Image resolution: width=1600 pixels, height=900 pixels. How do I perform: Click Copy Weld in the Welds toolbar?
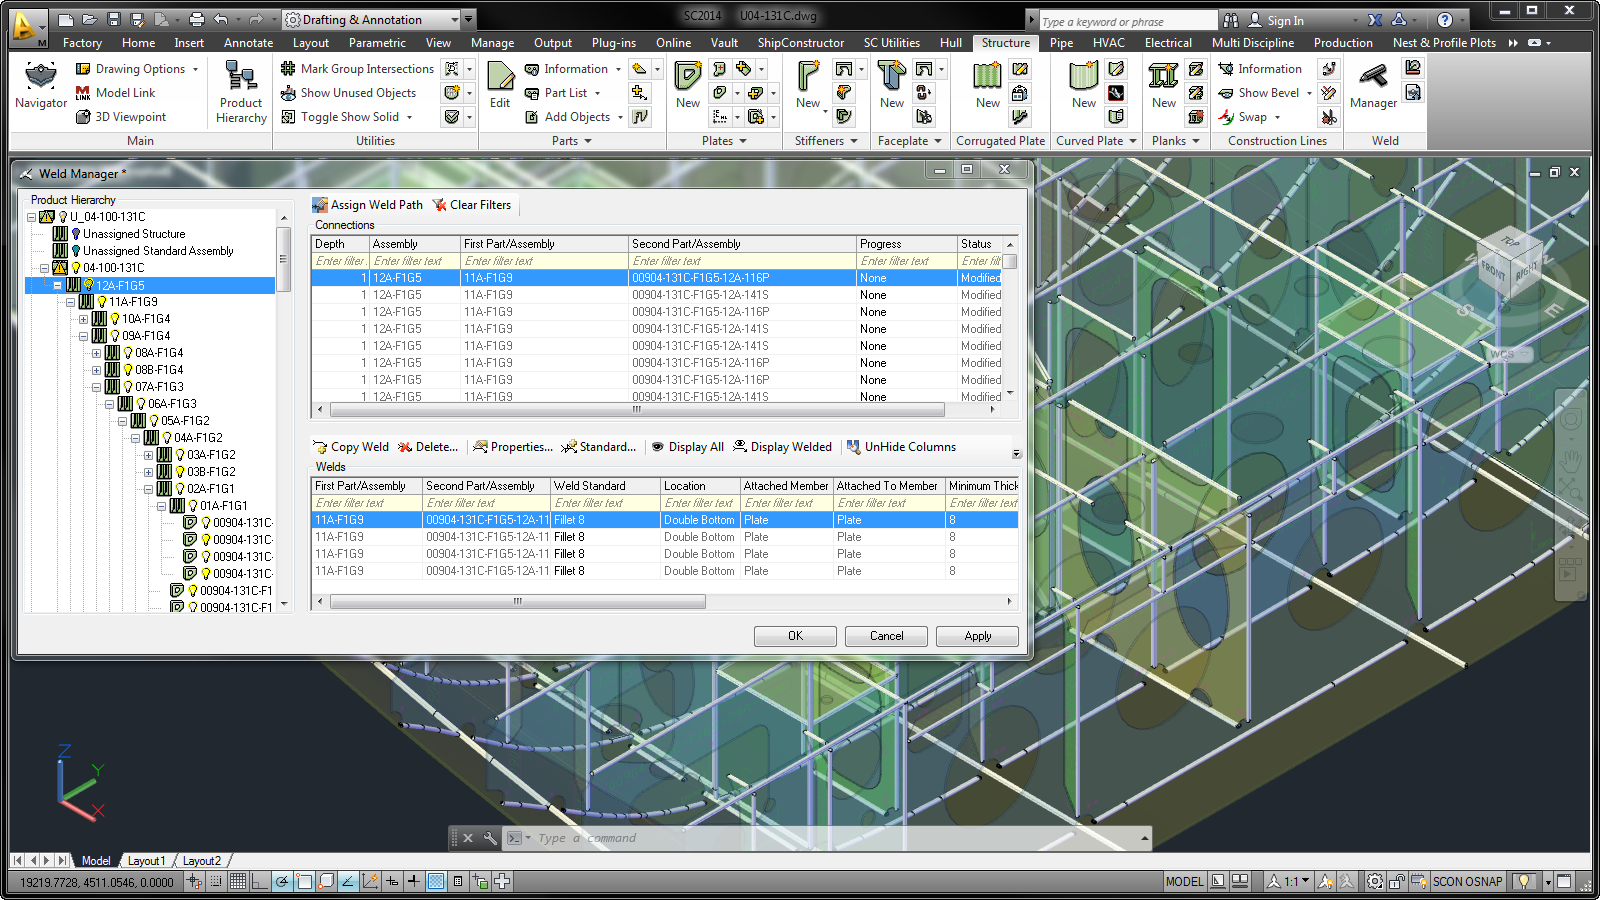[351, 447]
